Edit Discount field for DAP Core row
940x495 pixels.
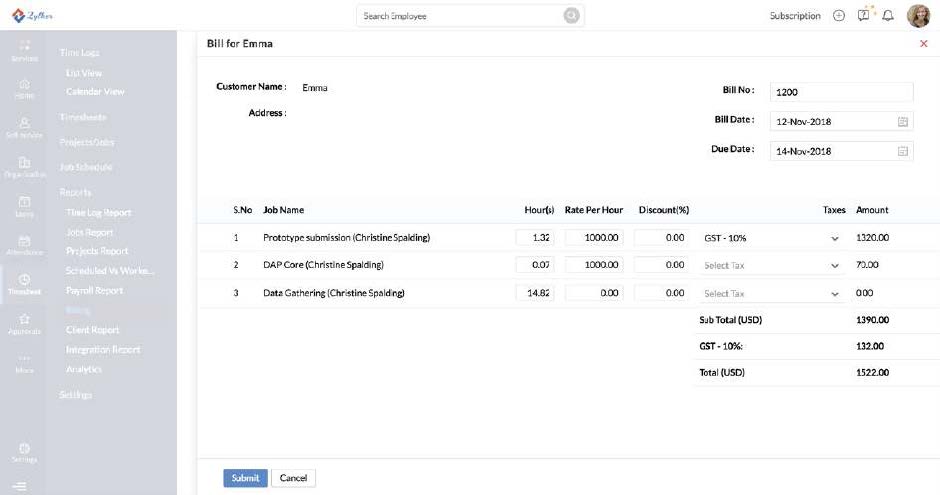pyautogui.click(x=661, y=266)
